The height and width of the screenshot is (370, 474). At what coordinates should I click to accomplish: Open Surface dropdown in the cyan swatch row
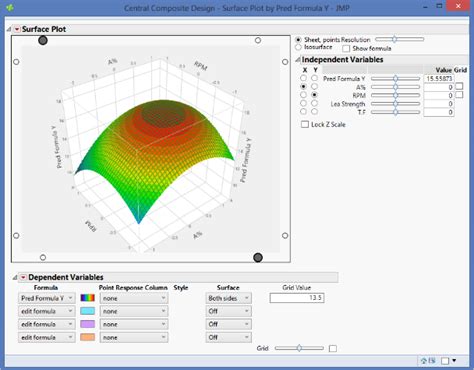click(228, 311)
